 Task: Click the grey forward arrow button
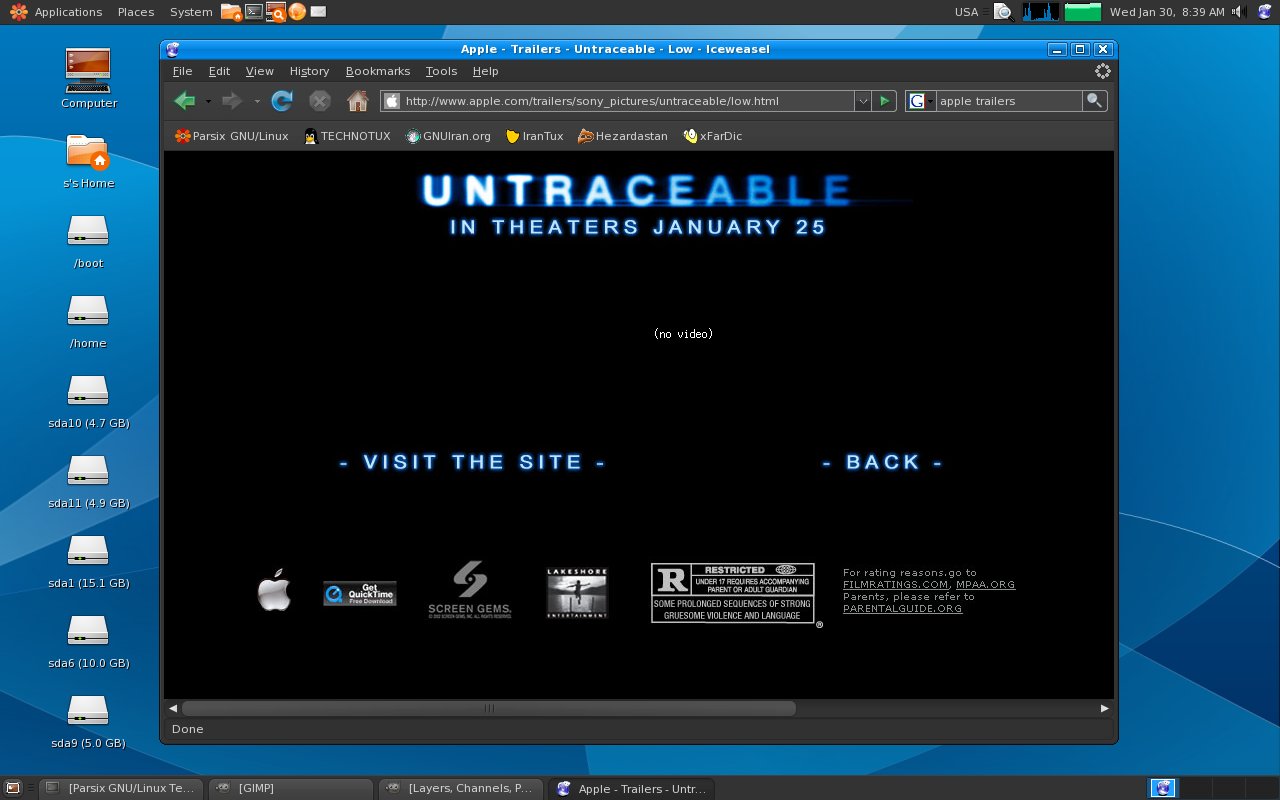(x=232, y=100)
